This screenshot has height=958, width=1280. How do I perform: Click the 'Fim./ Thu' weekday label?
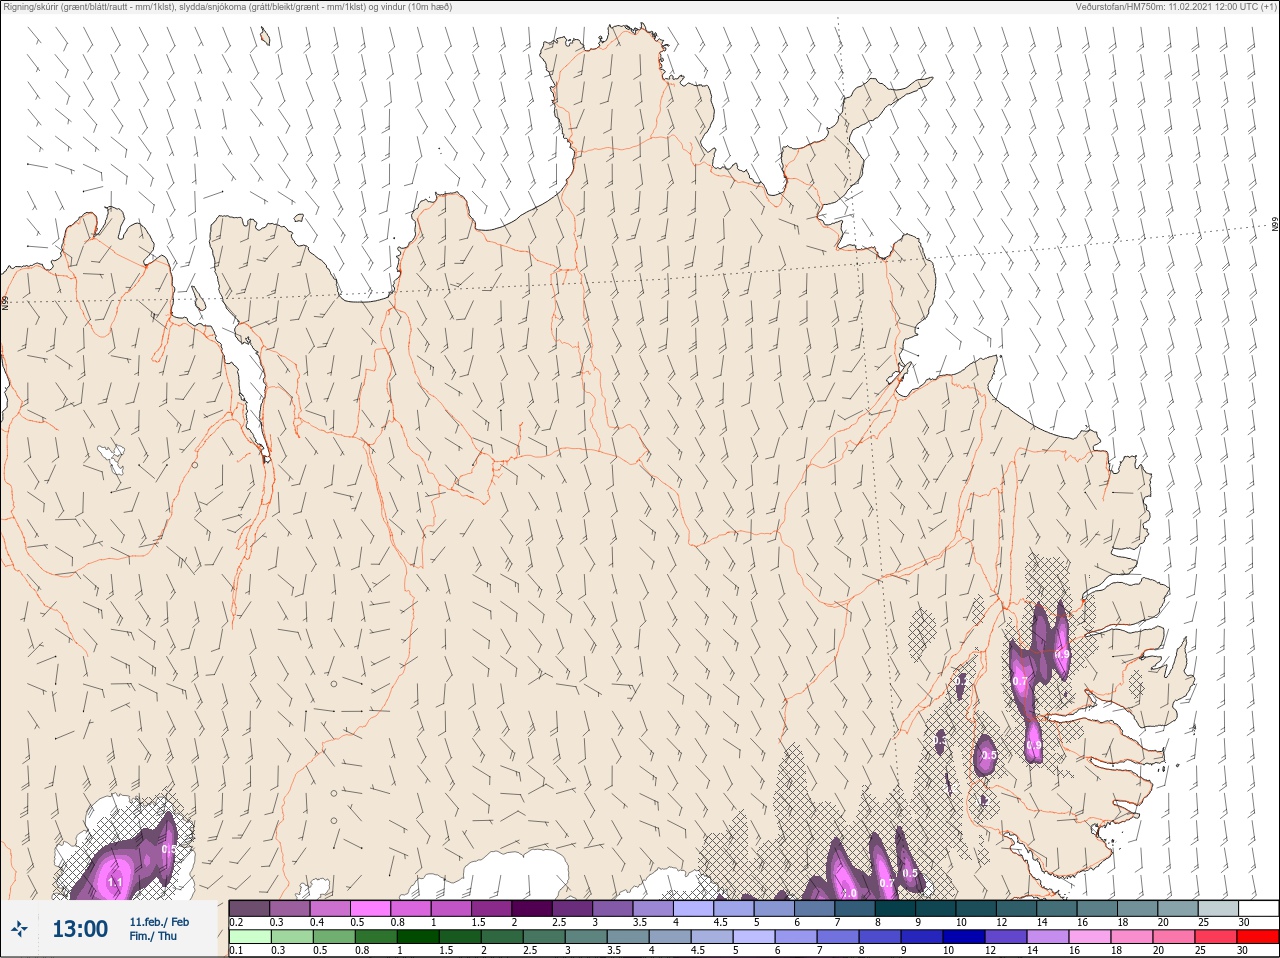pos(153,936)
